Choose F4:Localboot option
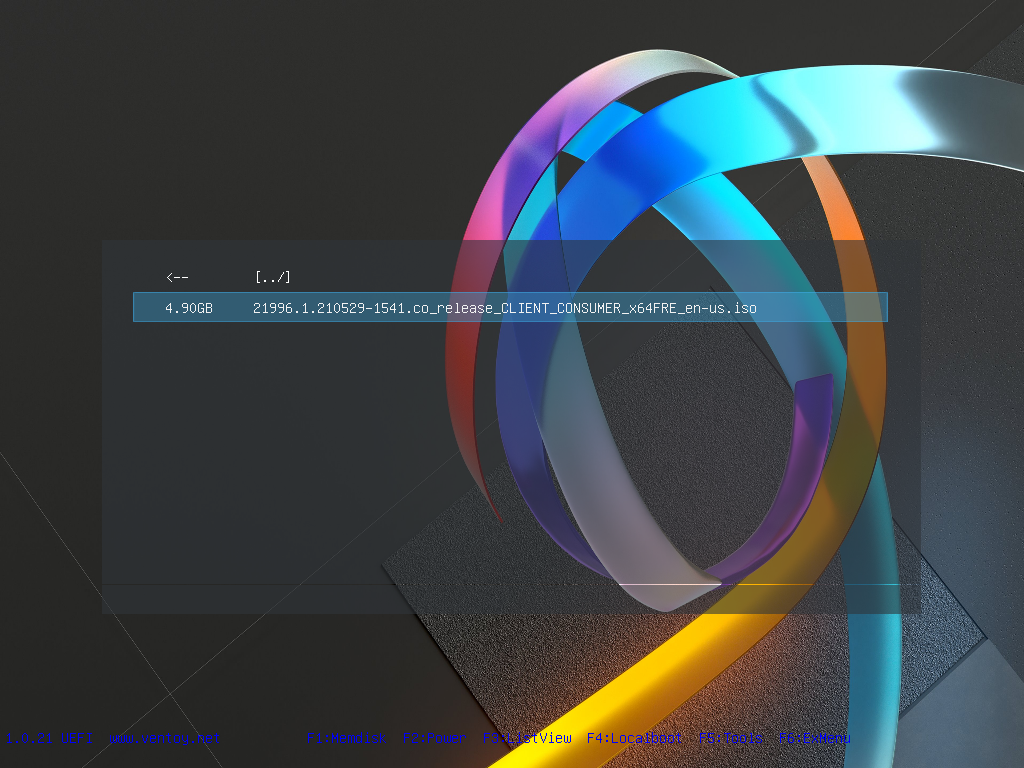Screen dimensions: 1024x768 [634, 738]
